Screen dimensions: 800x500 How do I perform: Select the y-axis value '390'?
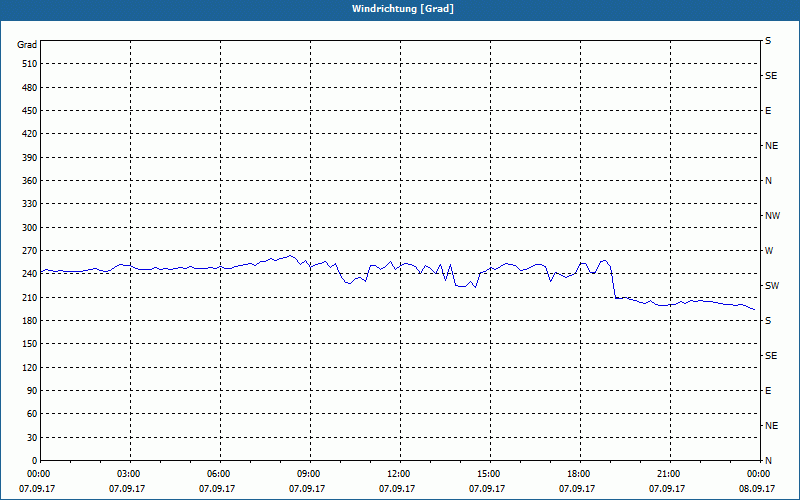(x=30, y=157)
